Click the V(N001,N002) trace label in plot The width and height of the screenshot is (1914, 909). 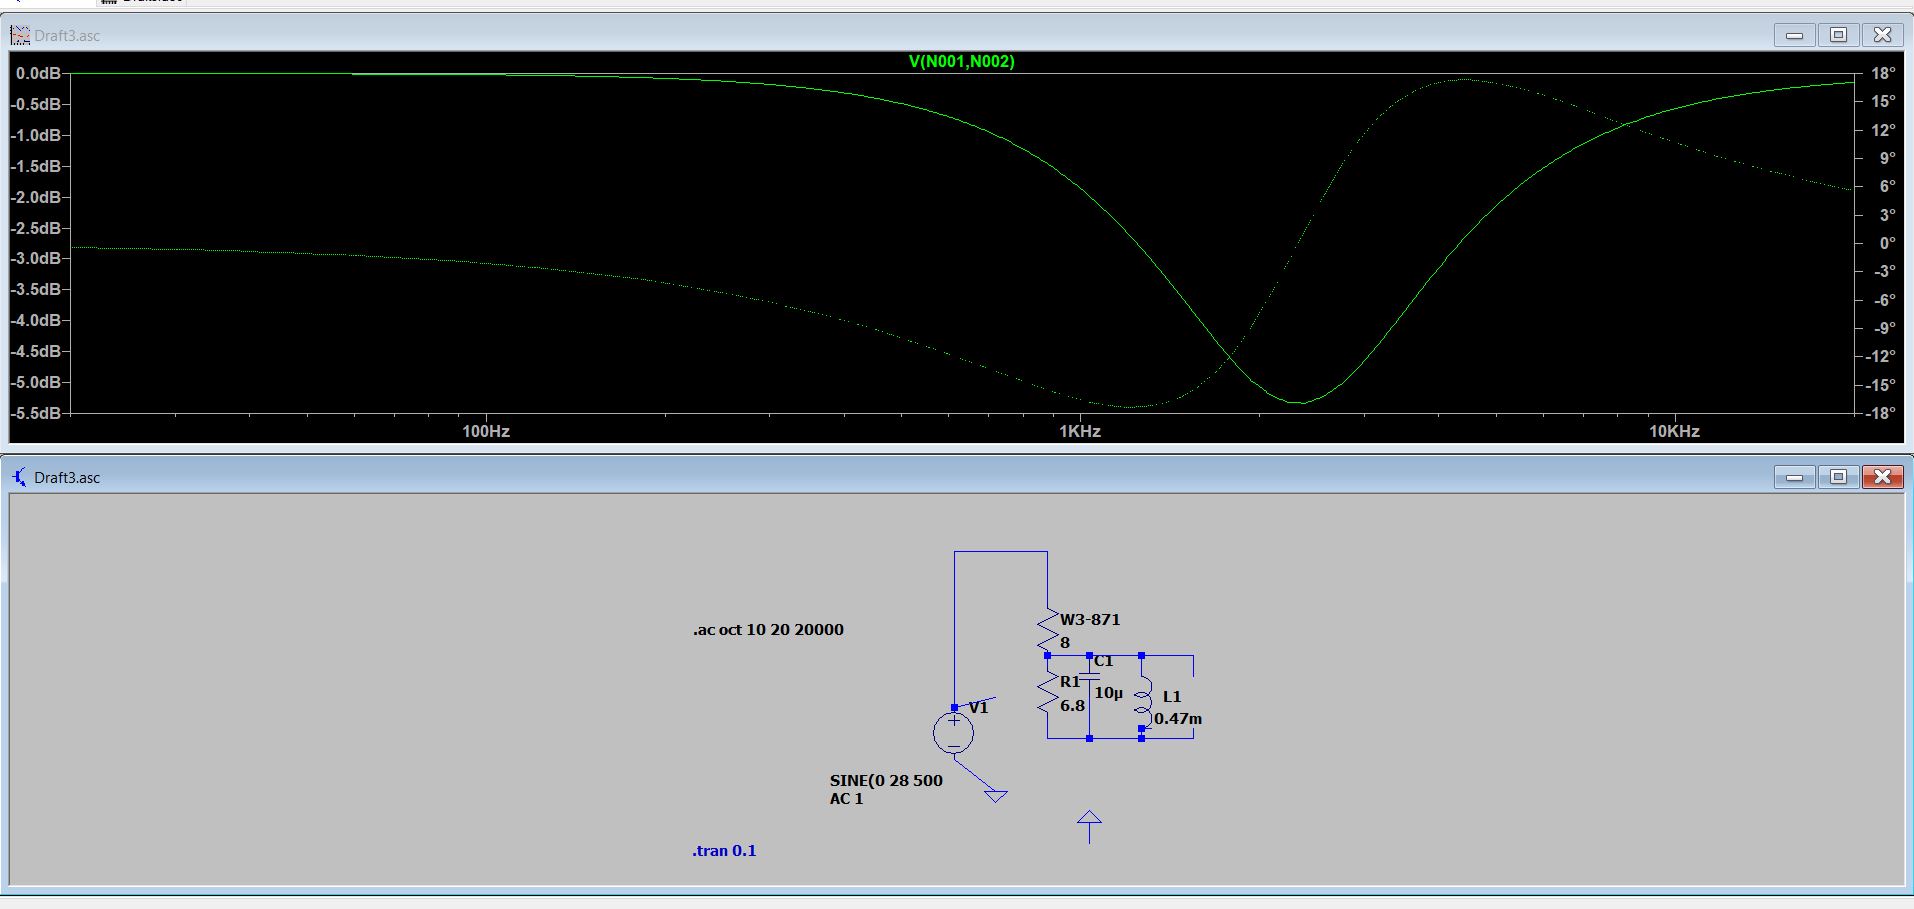[x=961, y=61]
